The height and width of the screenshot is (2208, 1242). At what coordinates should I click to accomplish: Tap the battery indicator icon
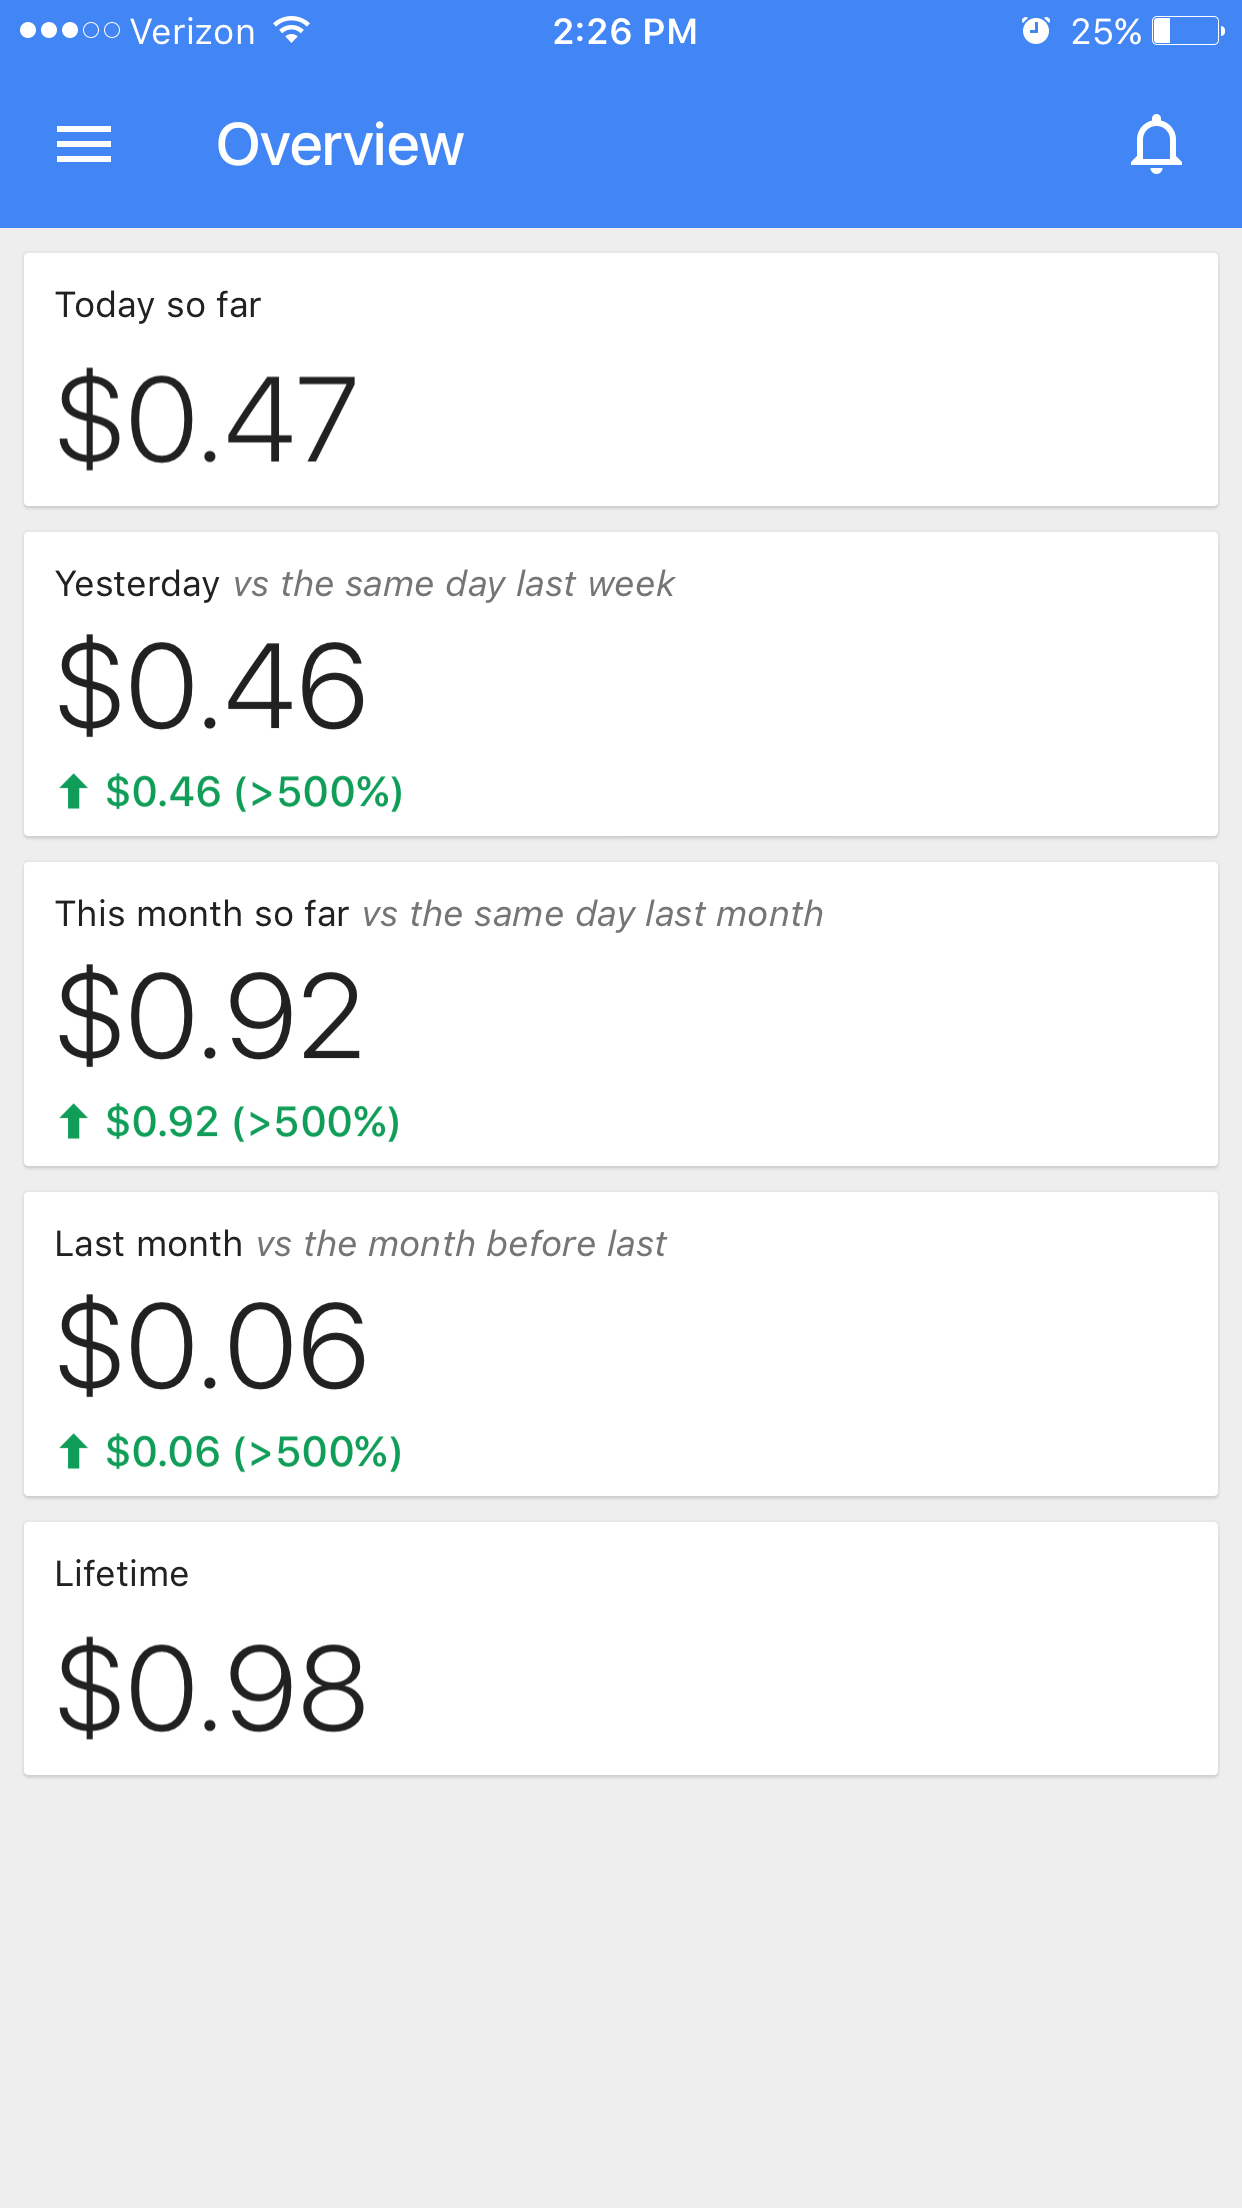pyautogui.click(x=1188, y=31)
